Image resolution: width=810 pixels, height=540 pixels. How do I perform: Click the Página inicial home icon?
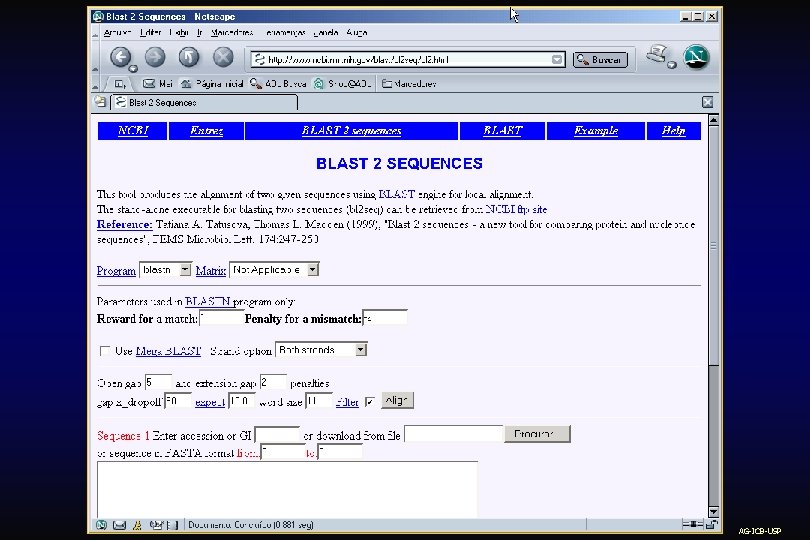tap(186, 84)
